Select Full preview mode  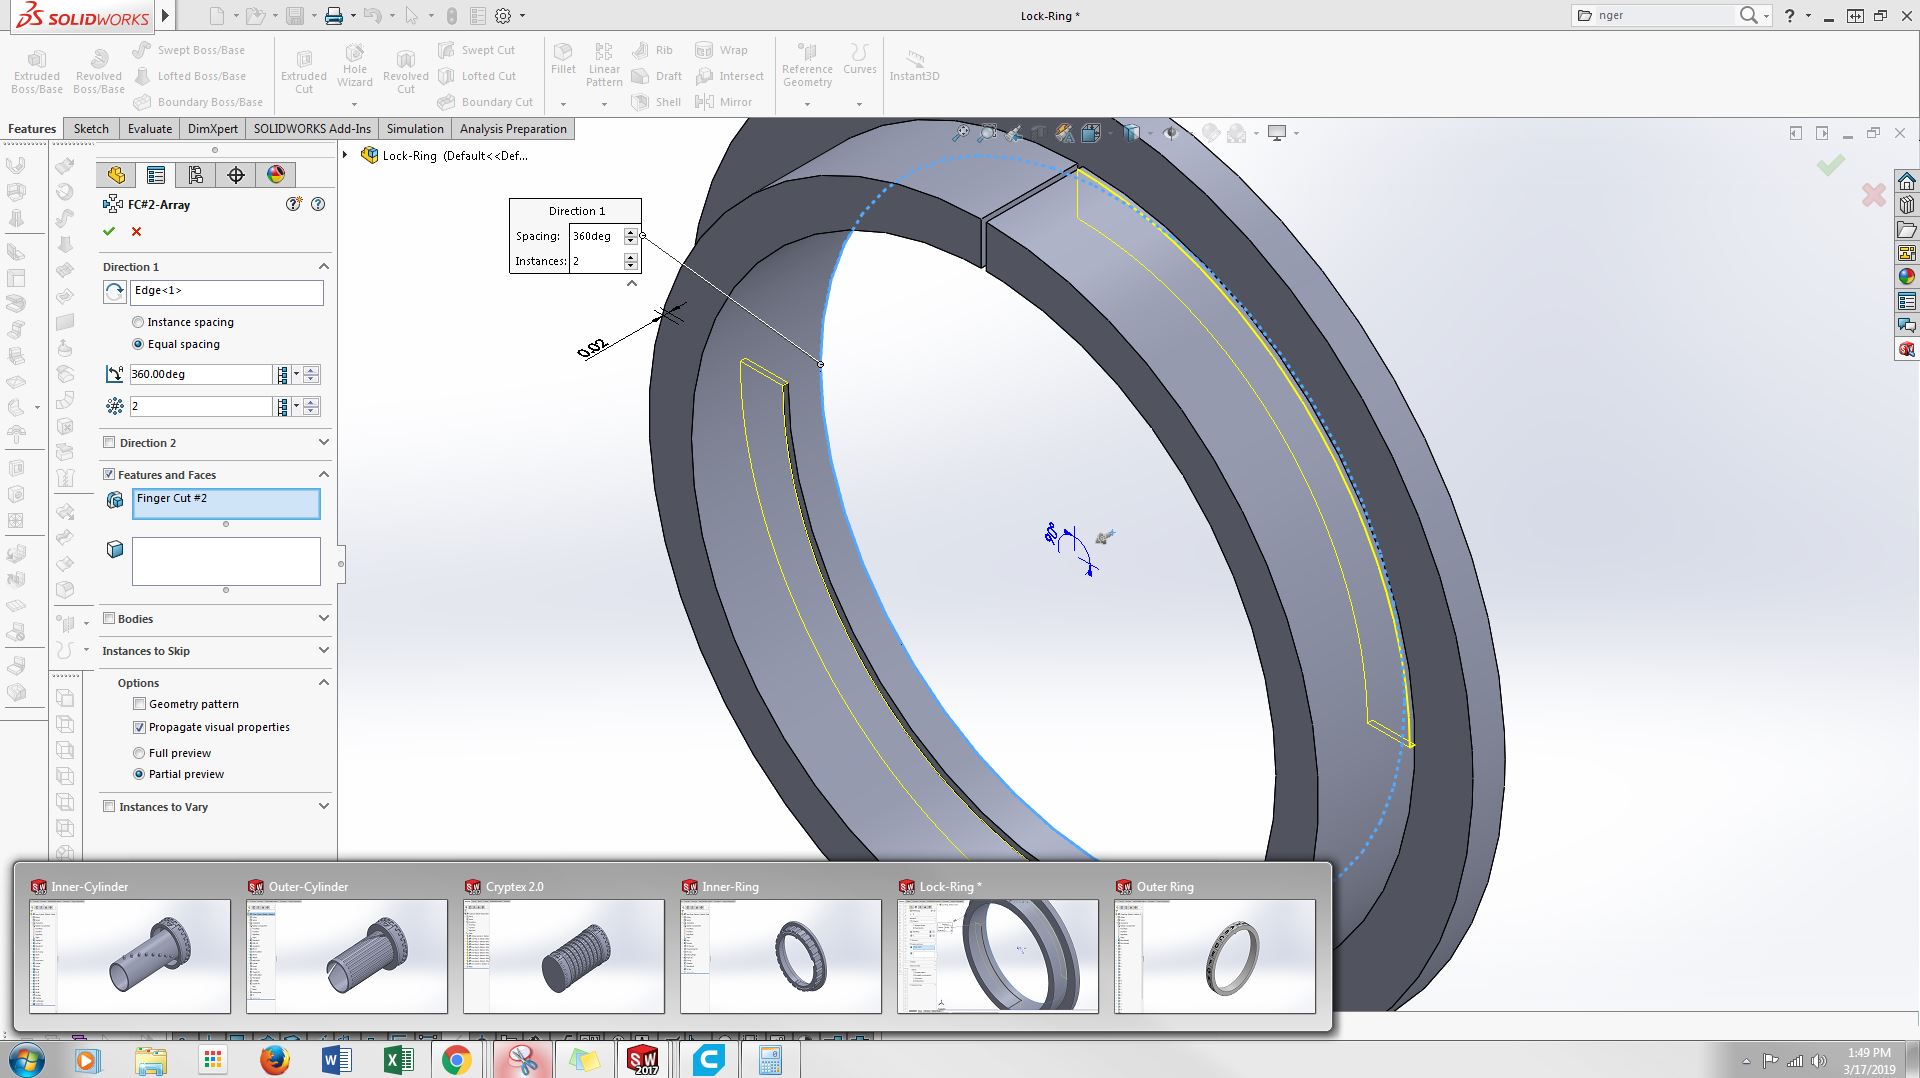pyautogui.click(x=139, y=753)
